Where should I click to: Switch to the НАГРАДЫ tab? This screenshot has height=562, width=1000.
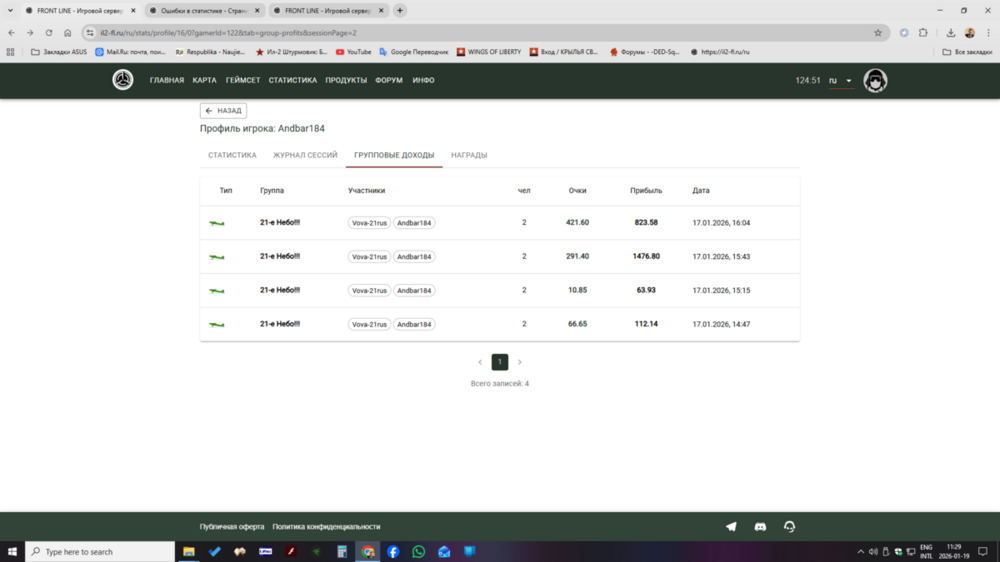[x=469, y=155]
